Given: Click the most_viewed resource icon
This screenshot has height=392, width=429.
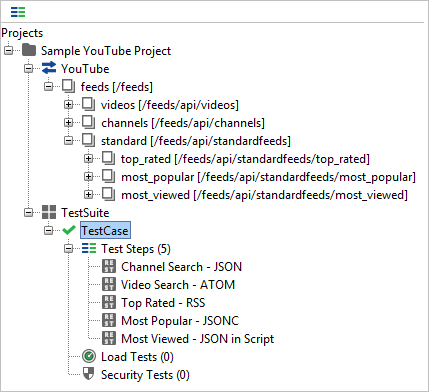Looking at the screenshot, I should pos(109,194).
